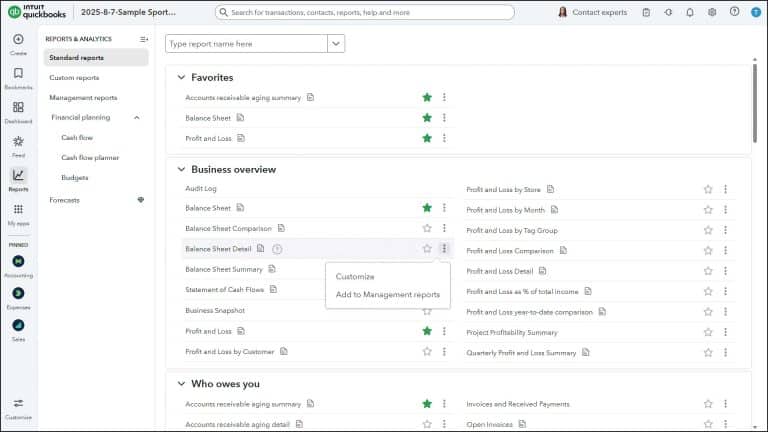Click the info icon beside Balance Sheet Detail
768x432 pixels.
point(277,249)
